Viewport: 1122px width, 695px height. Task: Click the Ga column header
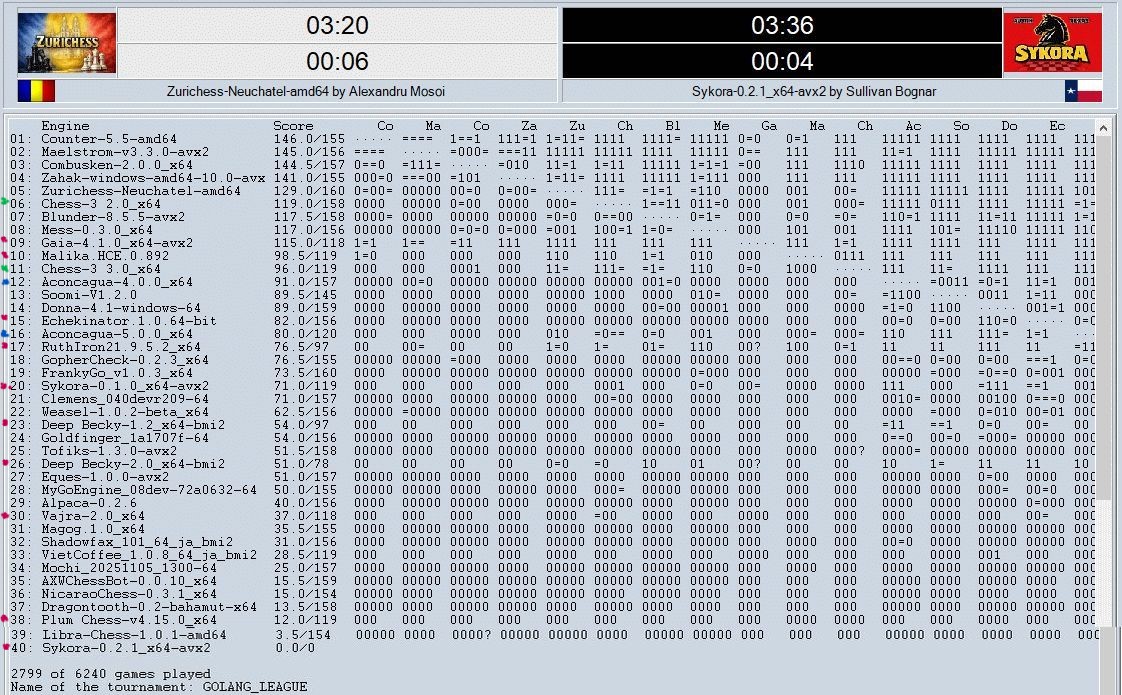769,126
